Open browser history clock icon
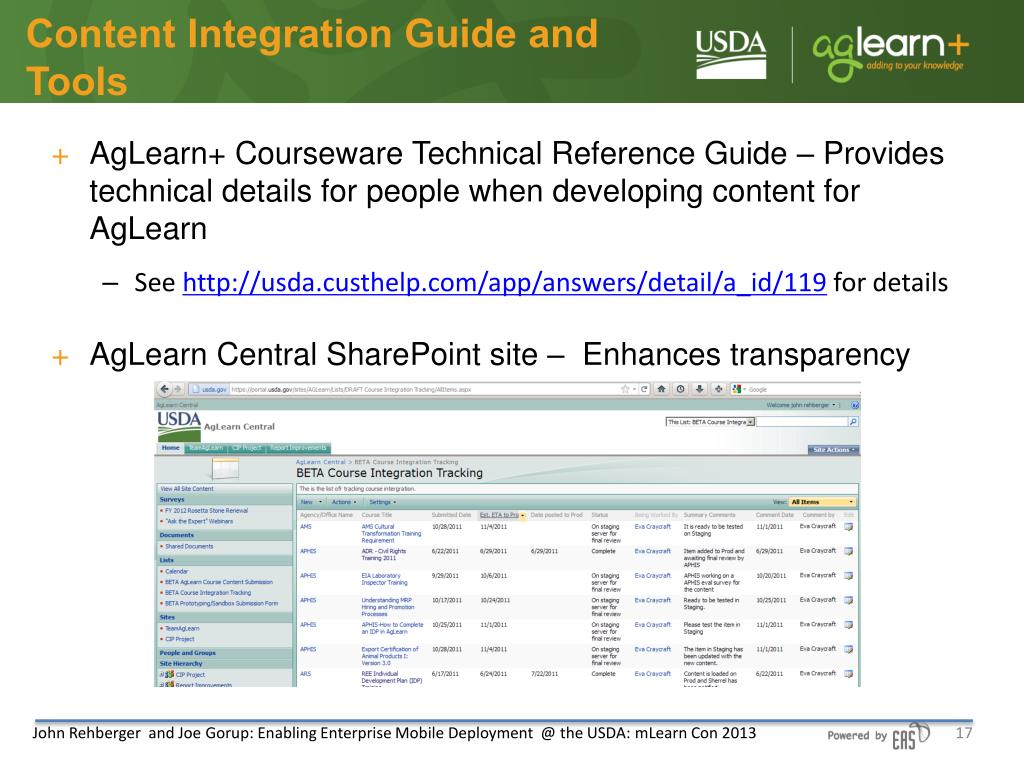Viewport: 1024px width, 768px height. [x=680, y=389]
